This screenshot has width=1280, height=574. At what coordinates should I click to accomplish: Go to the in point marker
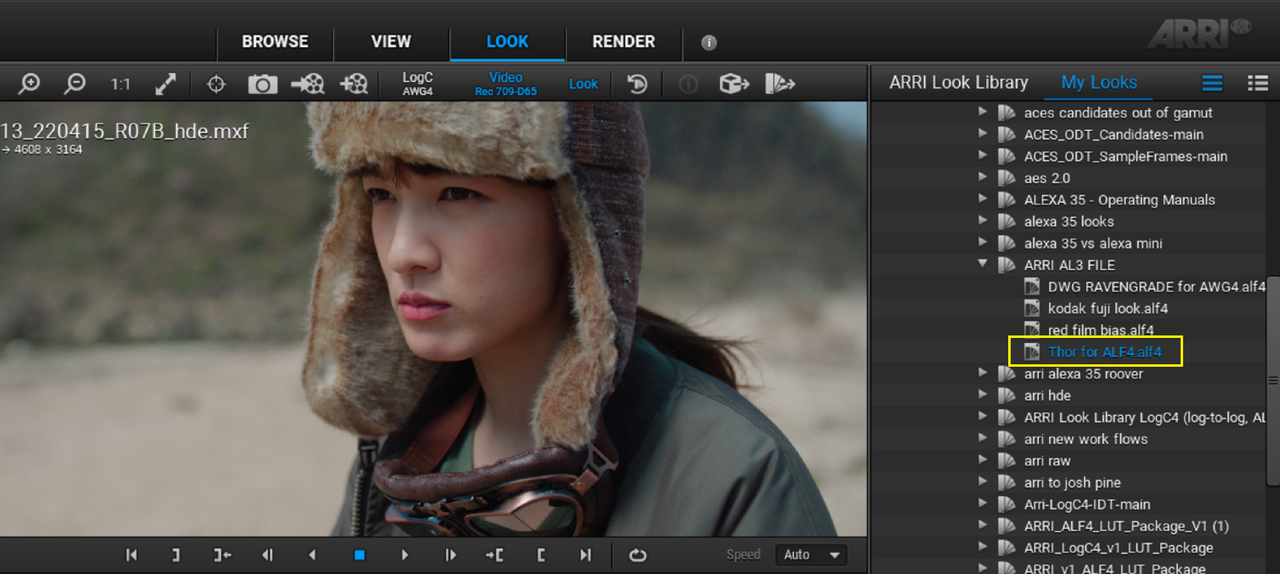(495, 555)
